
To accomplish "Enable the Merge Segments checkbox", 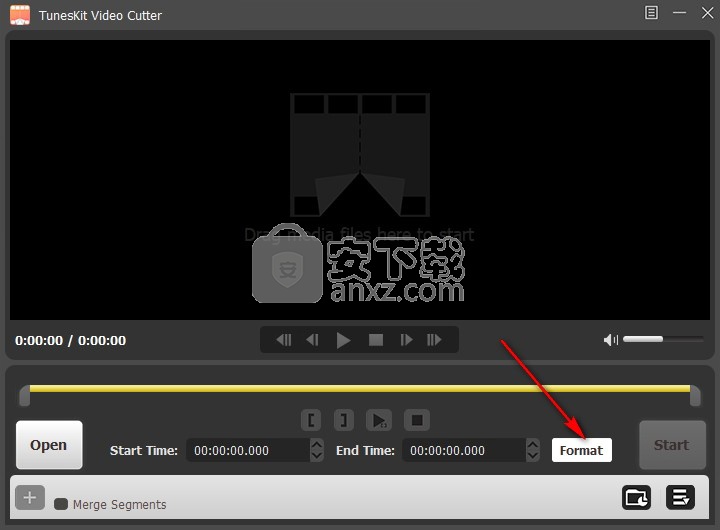I will click(61, 504).
